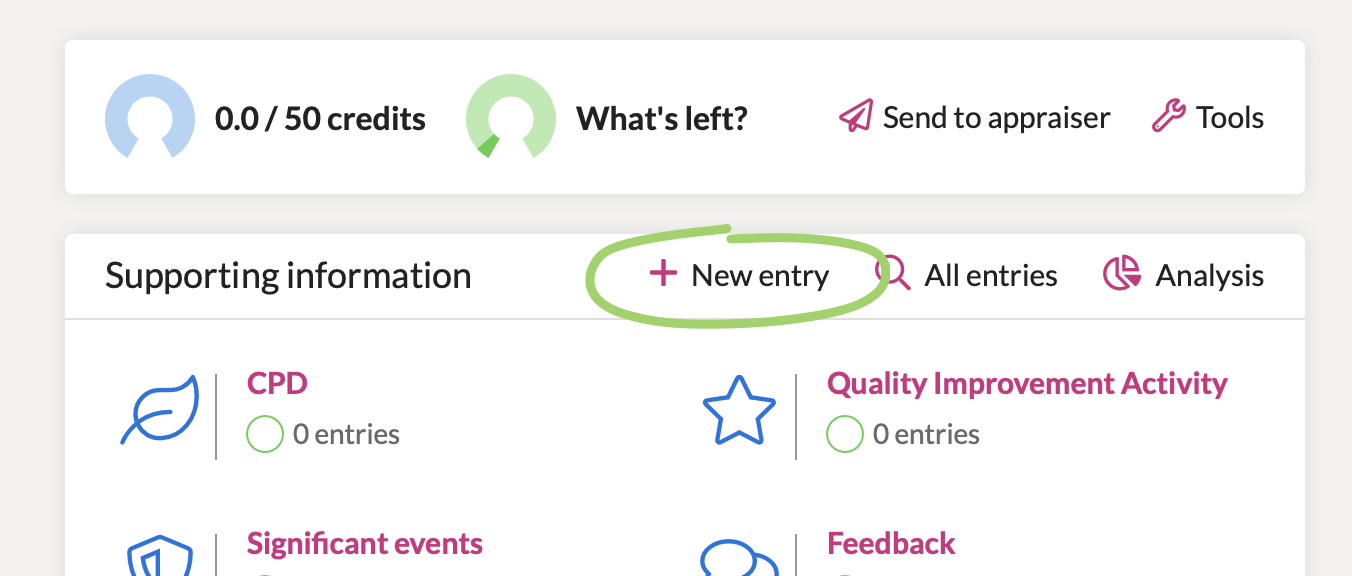Click the Quality Improvement entries status circle
The height and width of the screenshot is (576, 1352).
tap(845, 434)
